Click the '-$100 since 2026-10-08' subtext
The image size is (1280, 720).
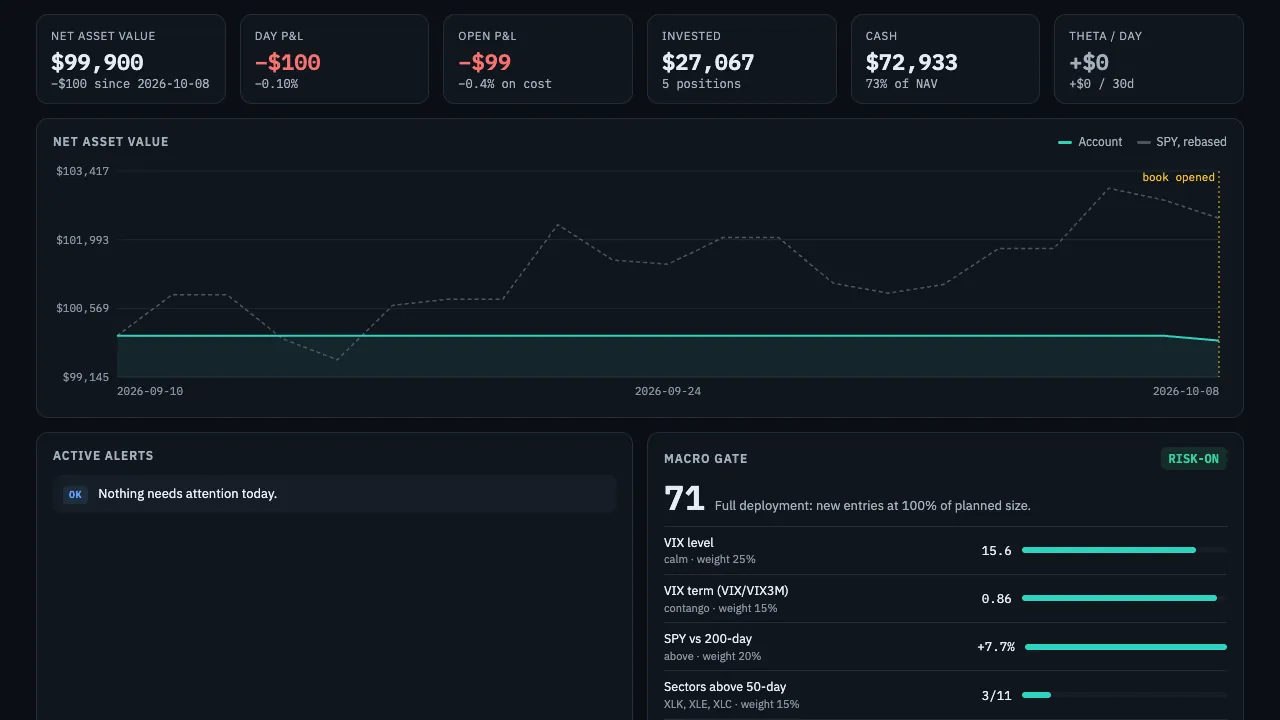pyautogui.click(x=130, y=84)
